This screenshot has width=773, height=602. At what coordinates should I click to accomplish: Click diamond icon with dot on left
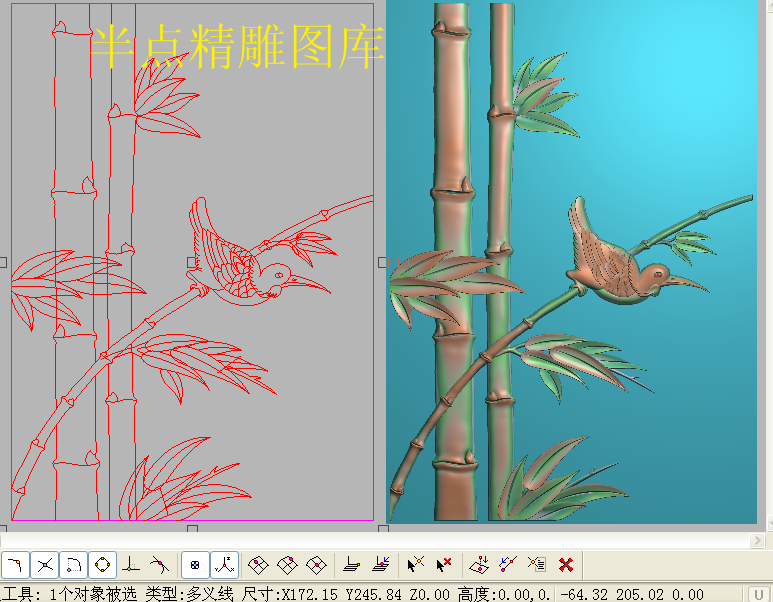(x=258, y=565)
